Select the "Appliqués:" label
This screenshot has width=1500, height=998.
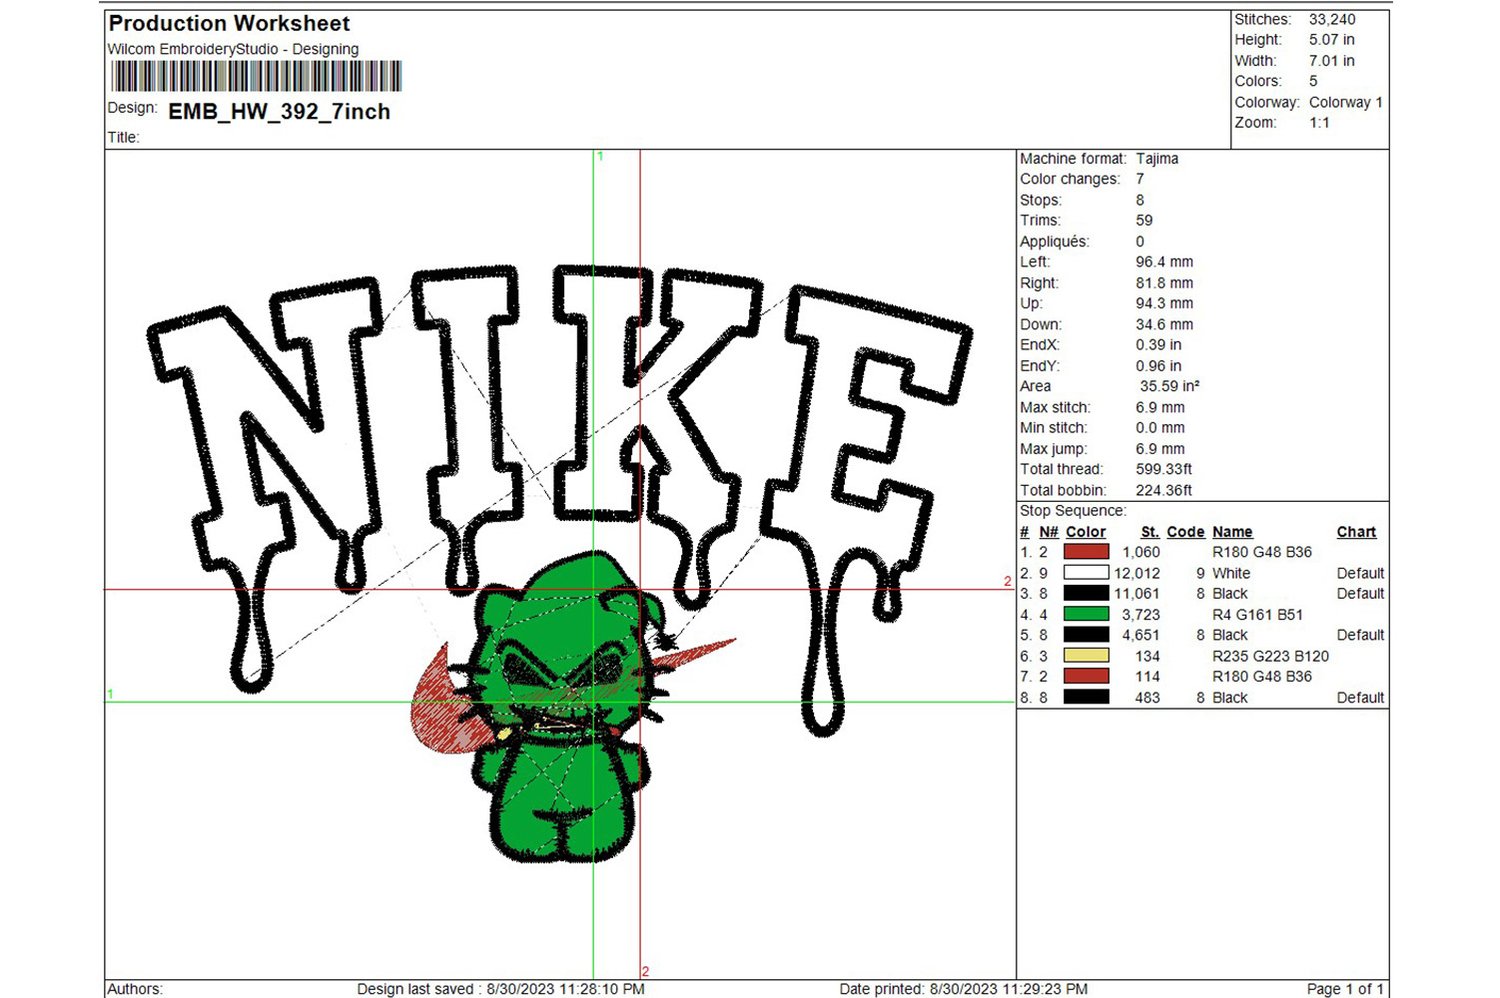tap(1054, 242)
